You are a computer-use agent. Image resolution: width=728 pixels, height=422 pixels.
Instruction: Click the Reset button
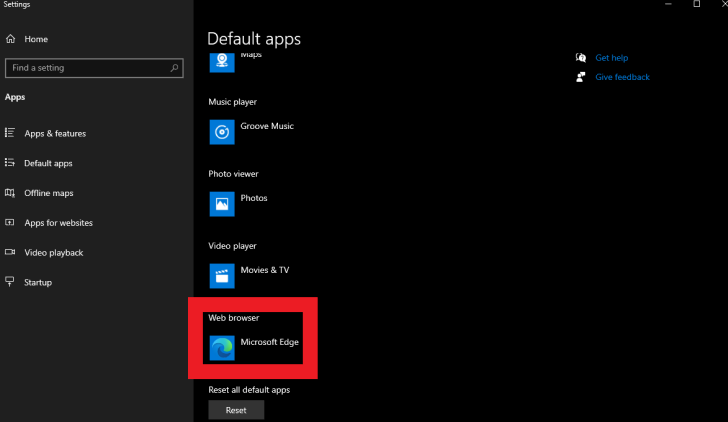coord(236,410)
